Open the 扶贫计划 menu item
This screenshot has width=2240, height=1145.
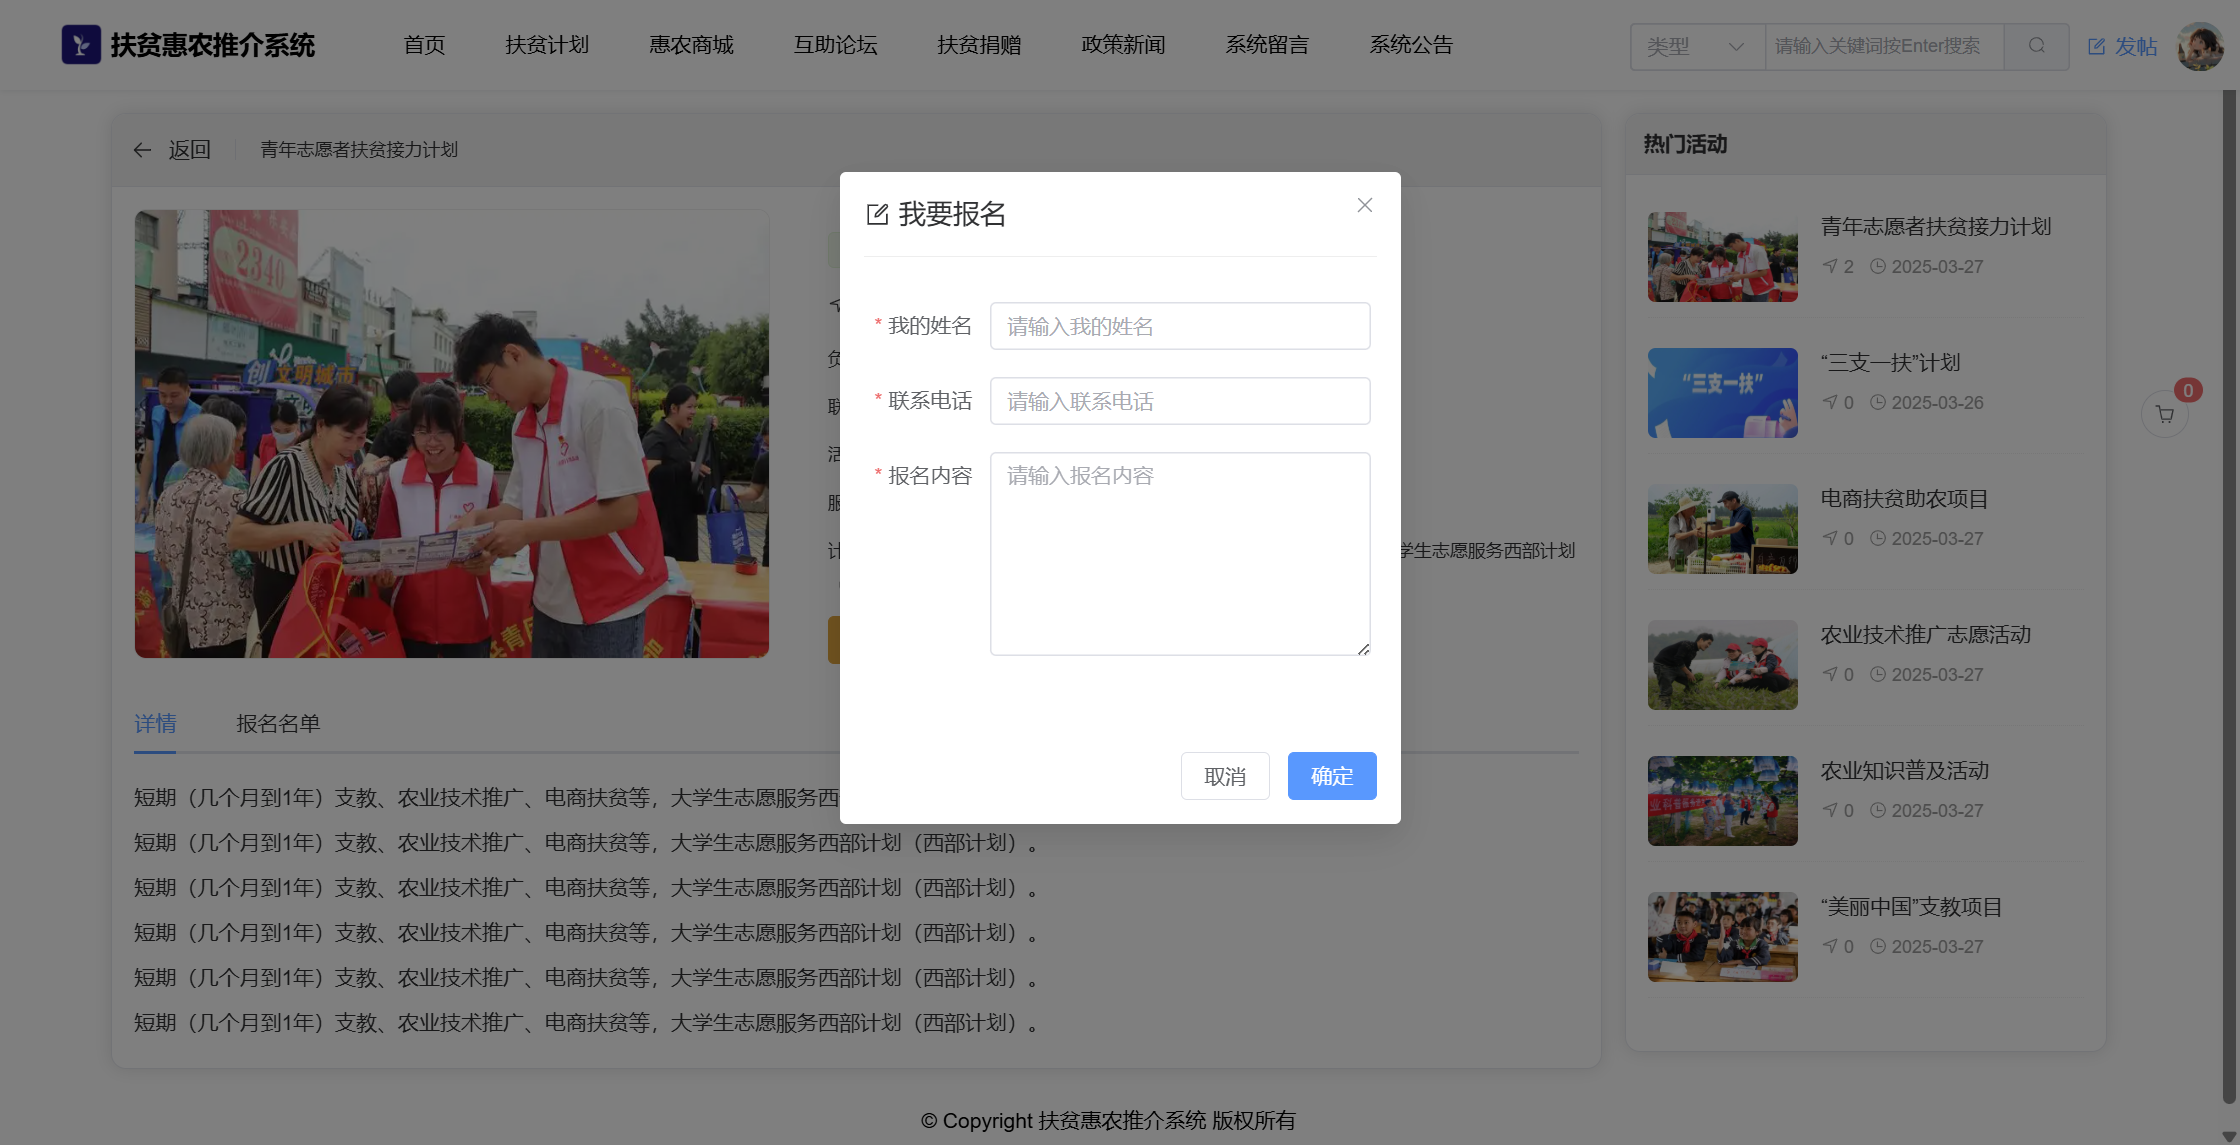coord(547,45)
